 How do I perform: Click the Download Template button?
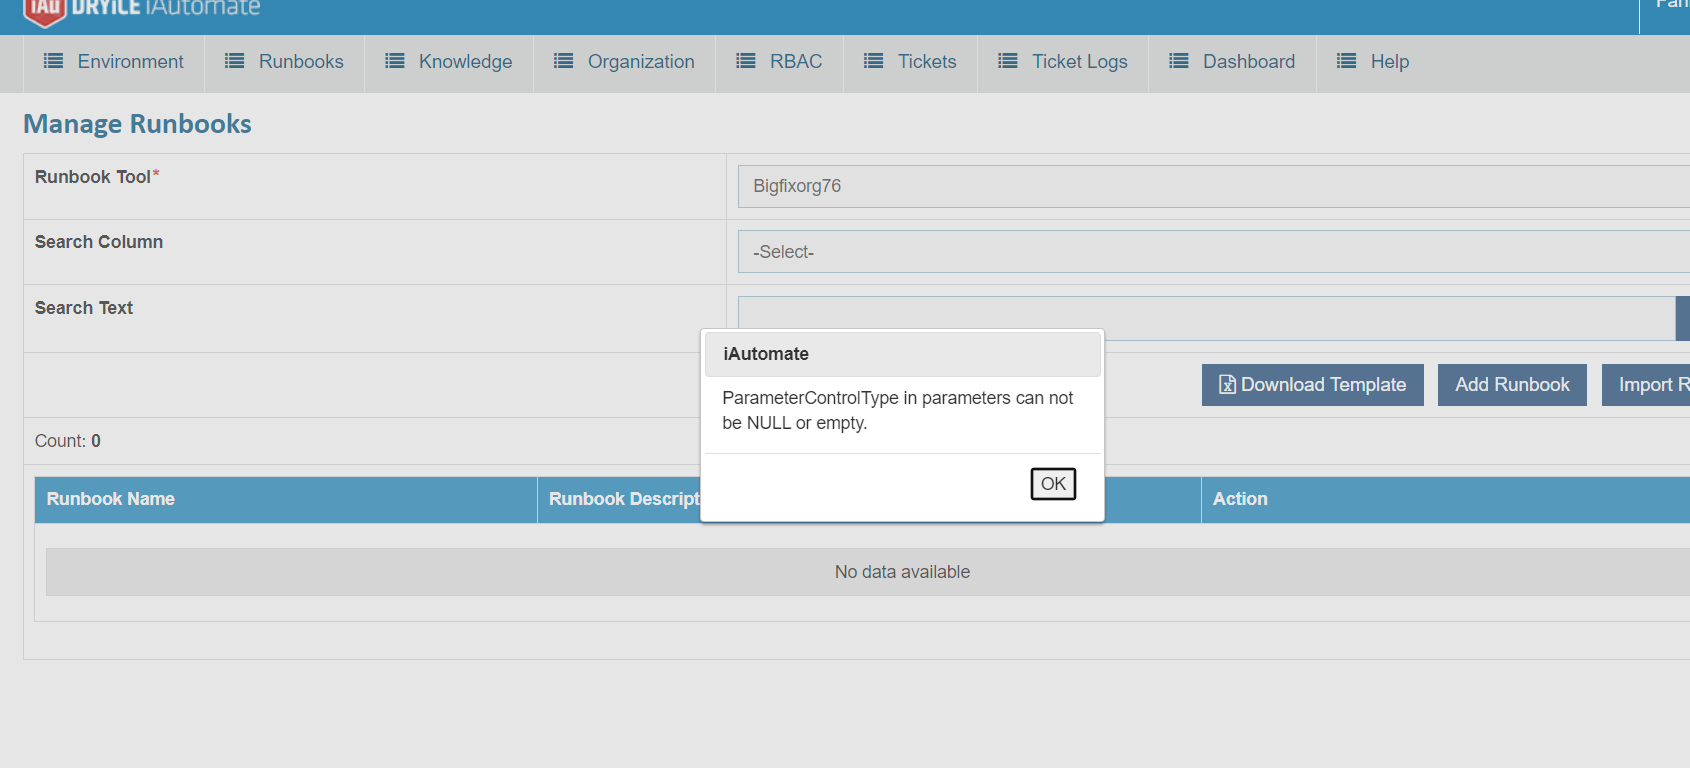coord(1312,385)
